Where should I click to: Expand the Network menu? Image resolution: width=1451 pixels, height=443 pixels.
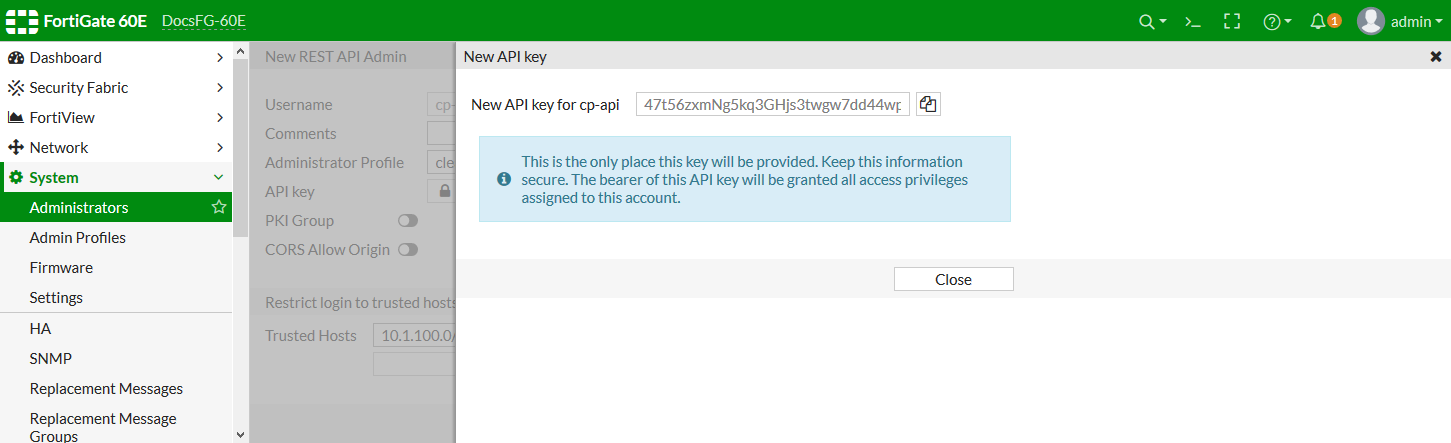tap(116, 148)
